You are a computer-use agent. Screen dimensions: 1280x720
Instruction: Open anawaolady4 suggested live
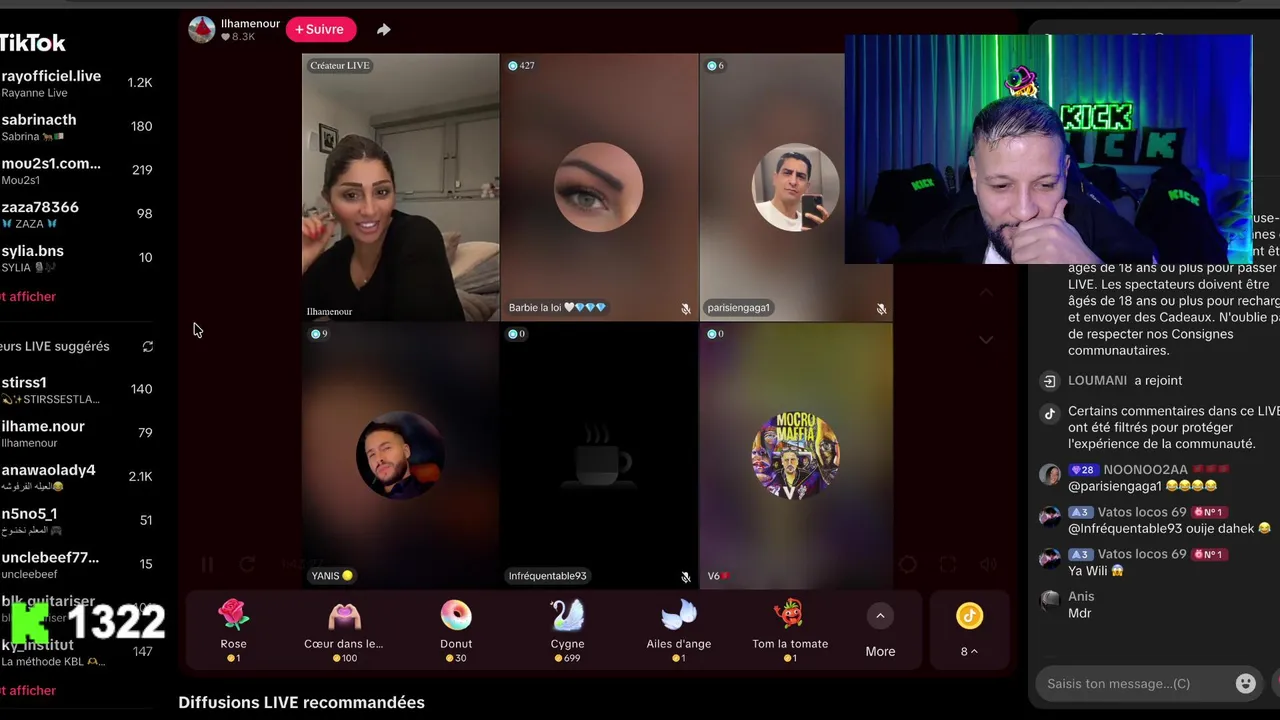[78, 477]
